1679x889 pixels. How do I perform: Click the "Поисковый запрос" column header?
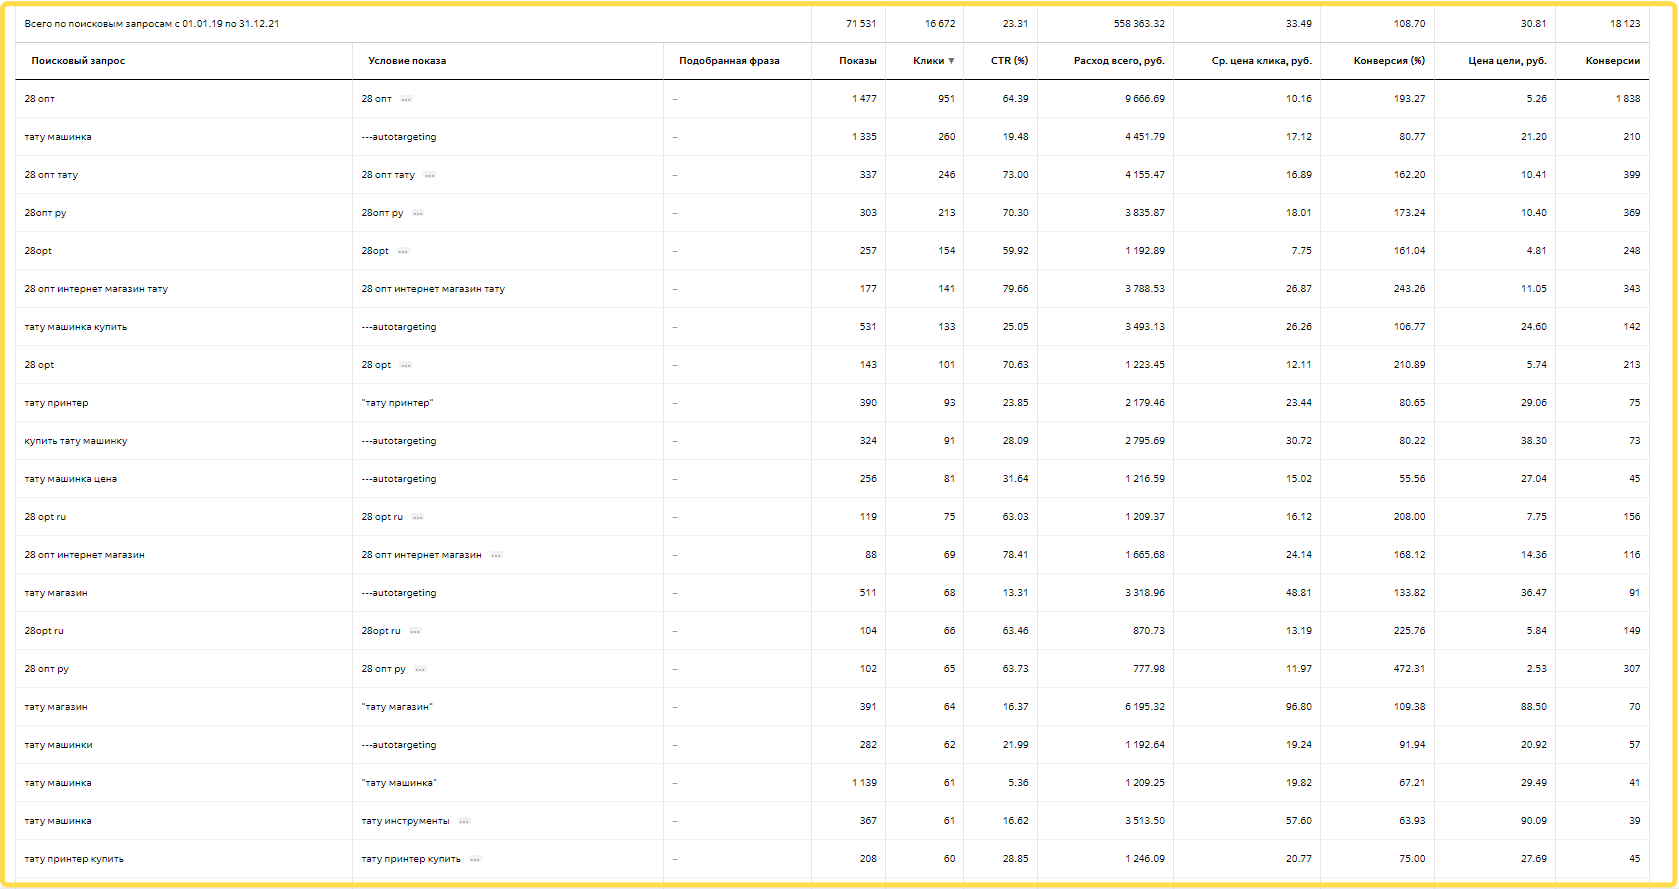(78, 61)
